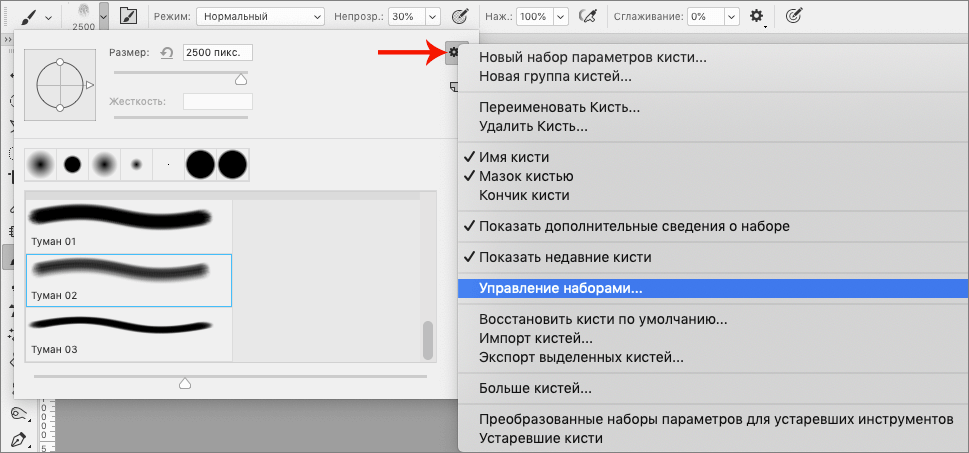Toggle pressure for opacity icon

point(460,17)
